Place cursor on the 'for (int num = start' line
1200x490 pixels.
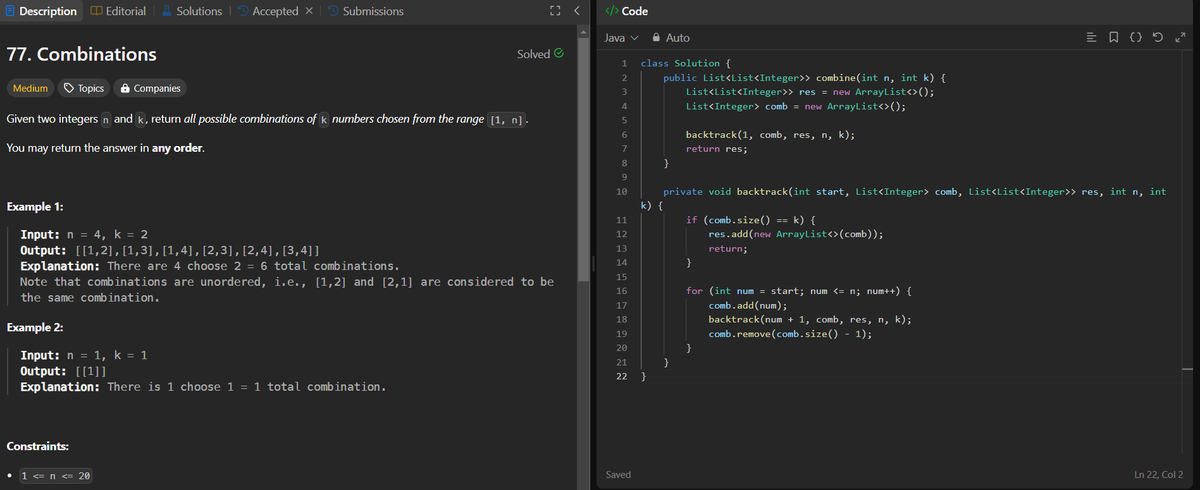(797, 290)
